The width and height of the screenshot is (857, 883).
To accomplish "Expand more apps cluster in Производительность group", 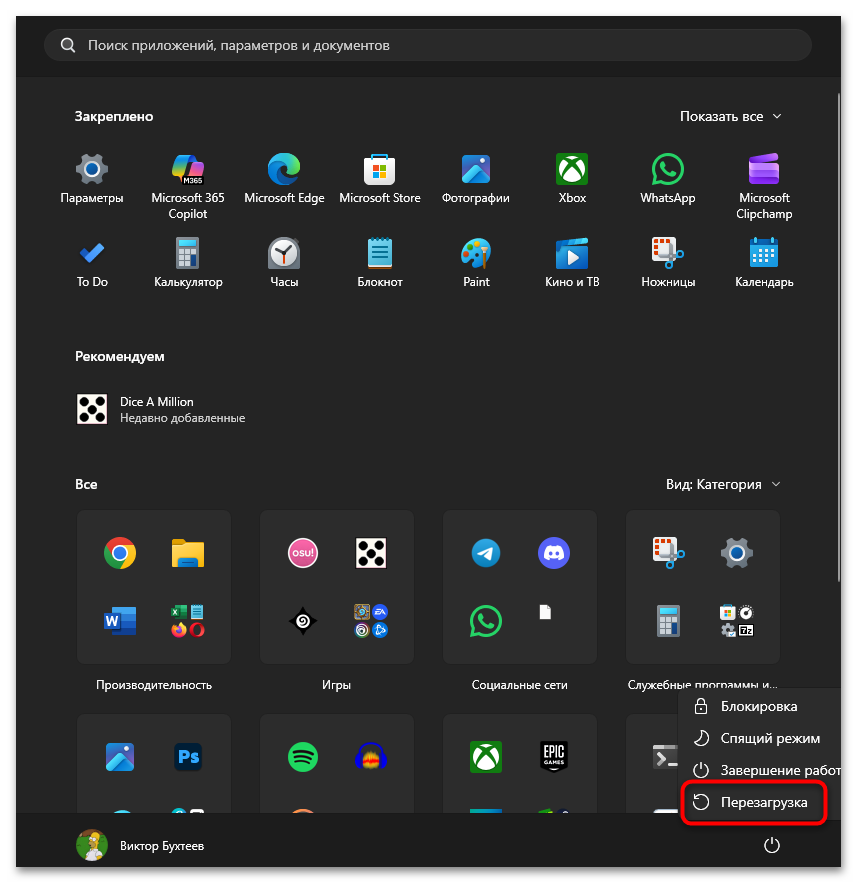I will 188,621.
